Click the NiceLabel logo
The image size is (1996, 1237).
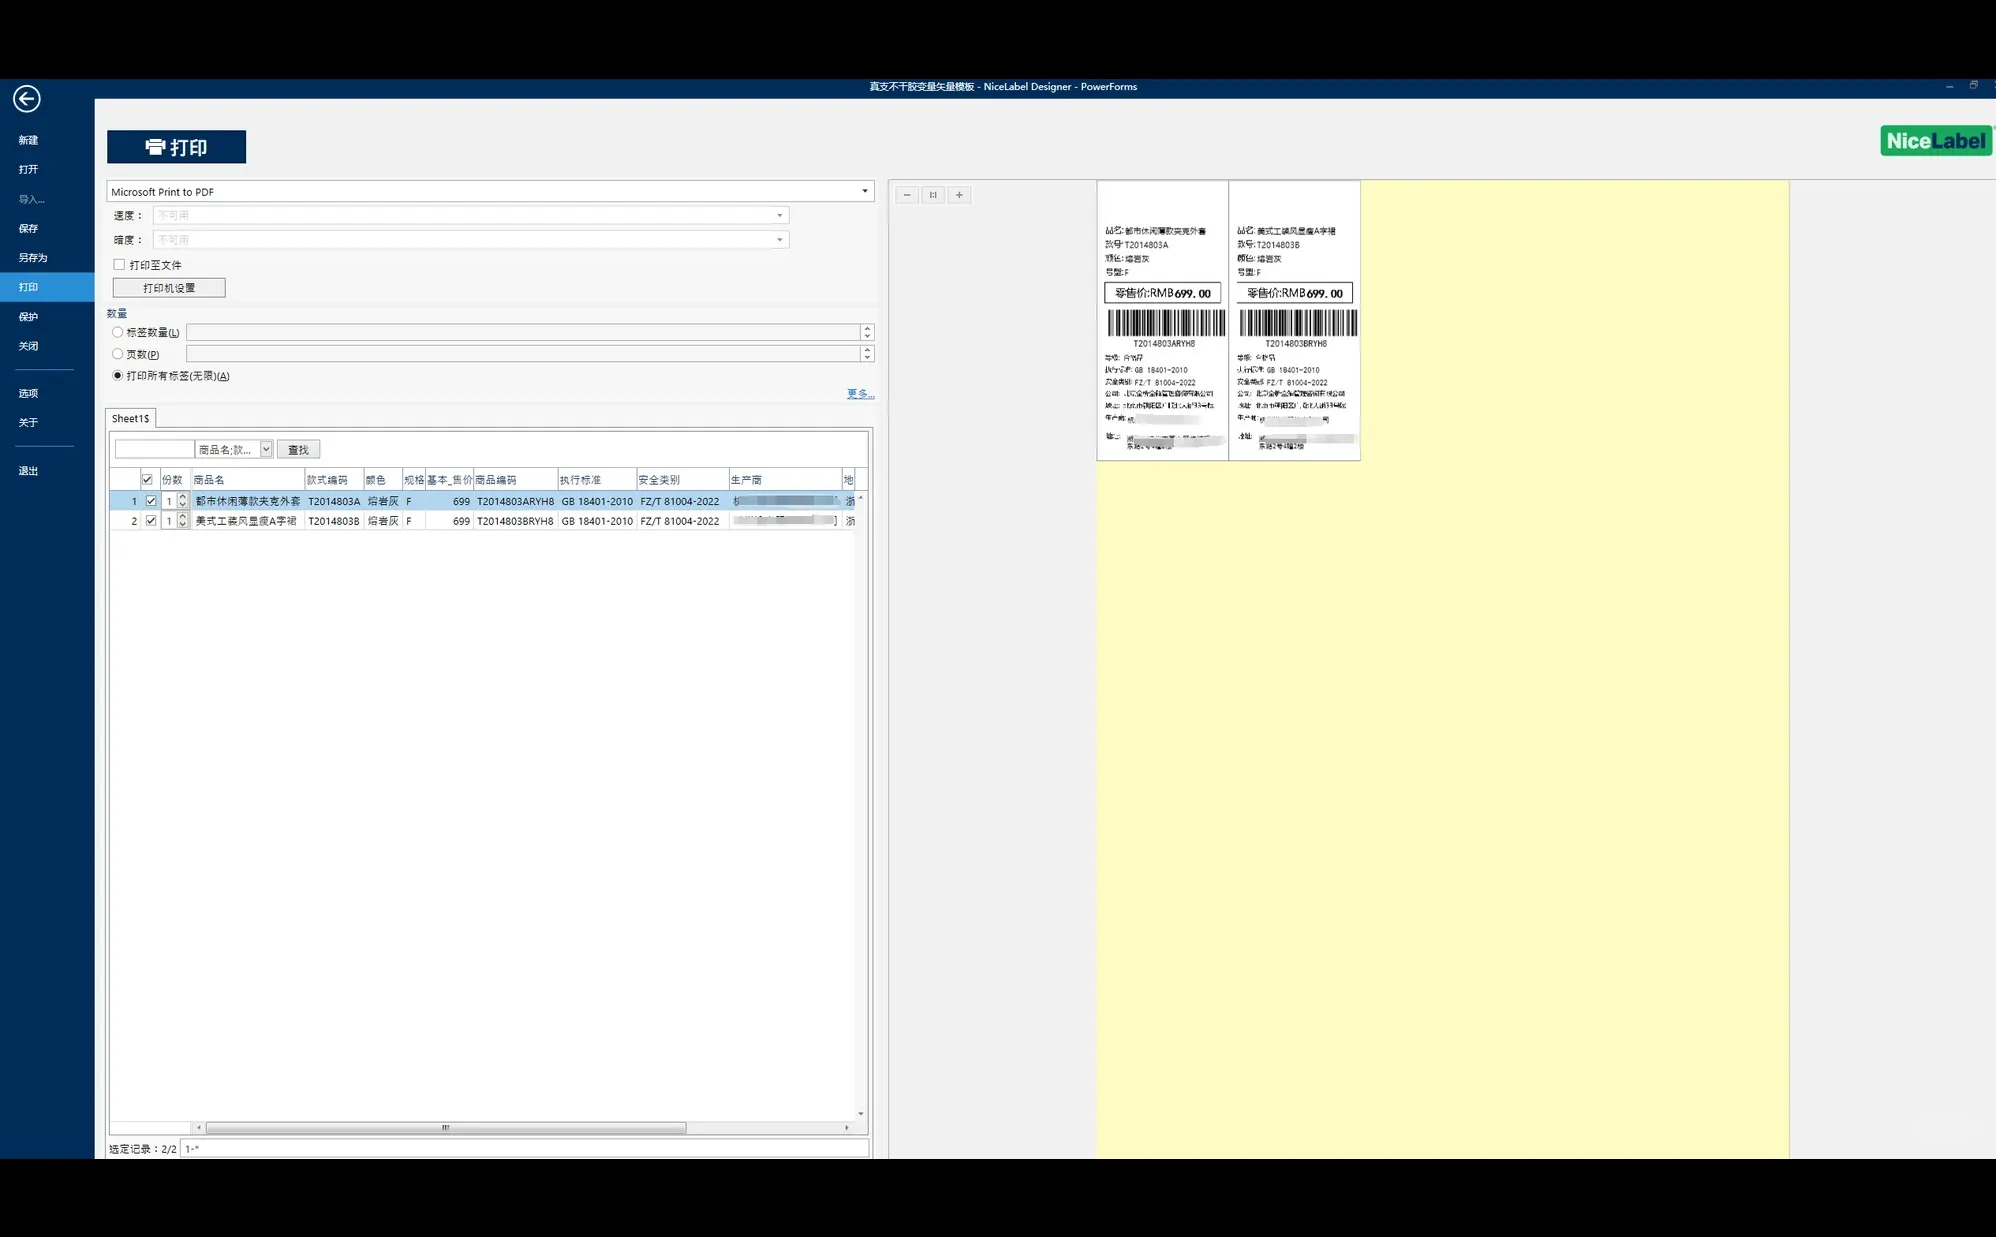pyautogui.click(x=1935, y=141)
